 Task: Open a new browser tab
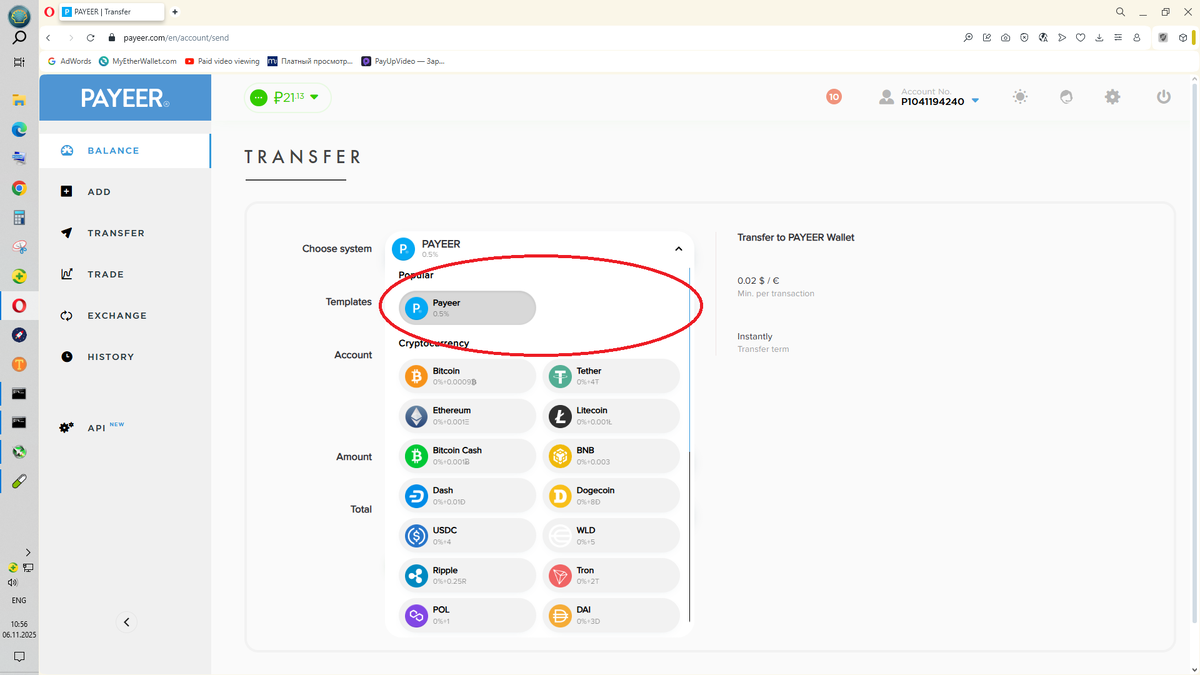pyautogui.click(x=175, y=12)
